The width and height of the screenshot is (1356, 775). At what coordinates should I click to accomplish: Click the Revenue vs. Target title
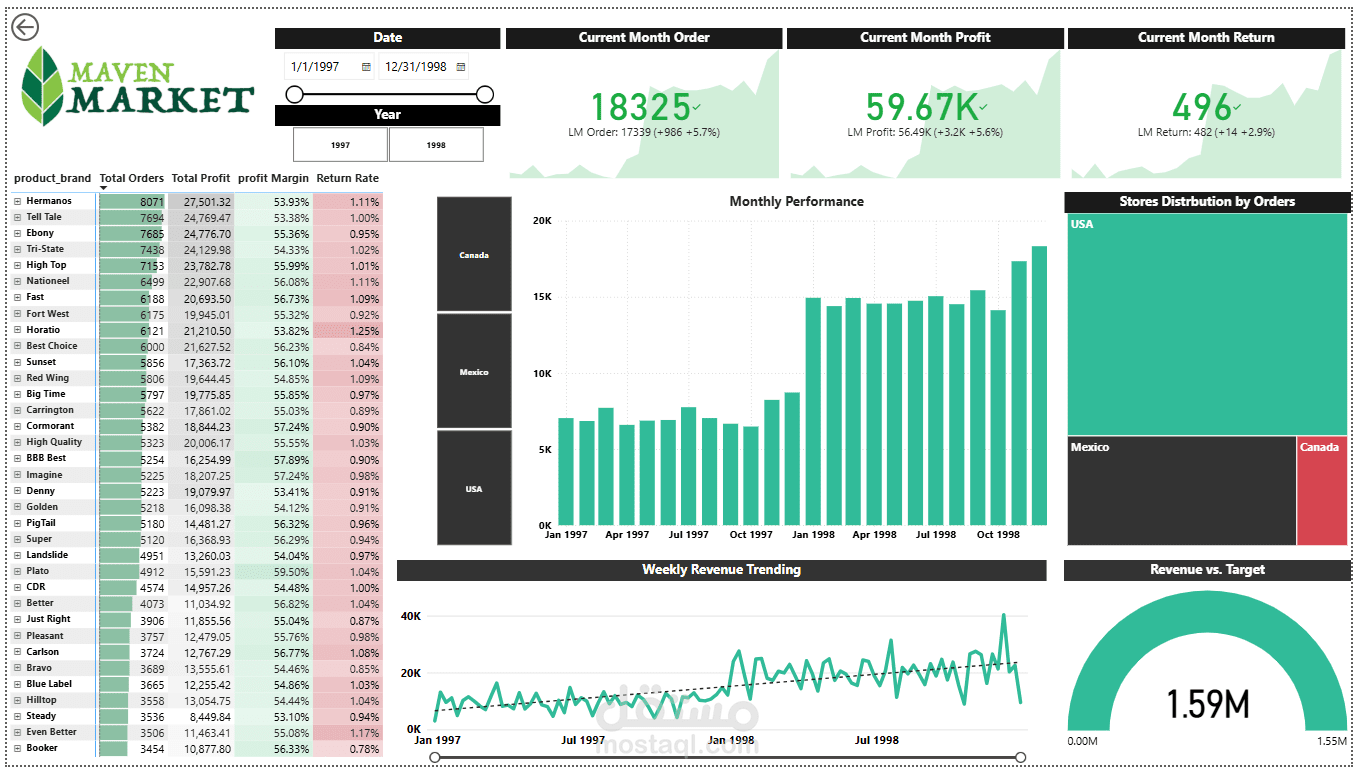(x=1207, y=569)
